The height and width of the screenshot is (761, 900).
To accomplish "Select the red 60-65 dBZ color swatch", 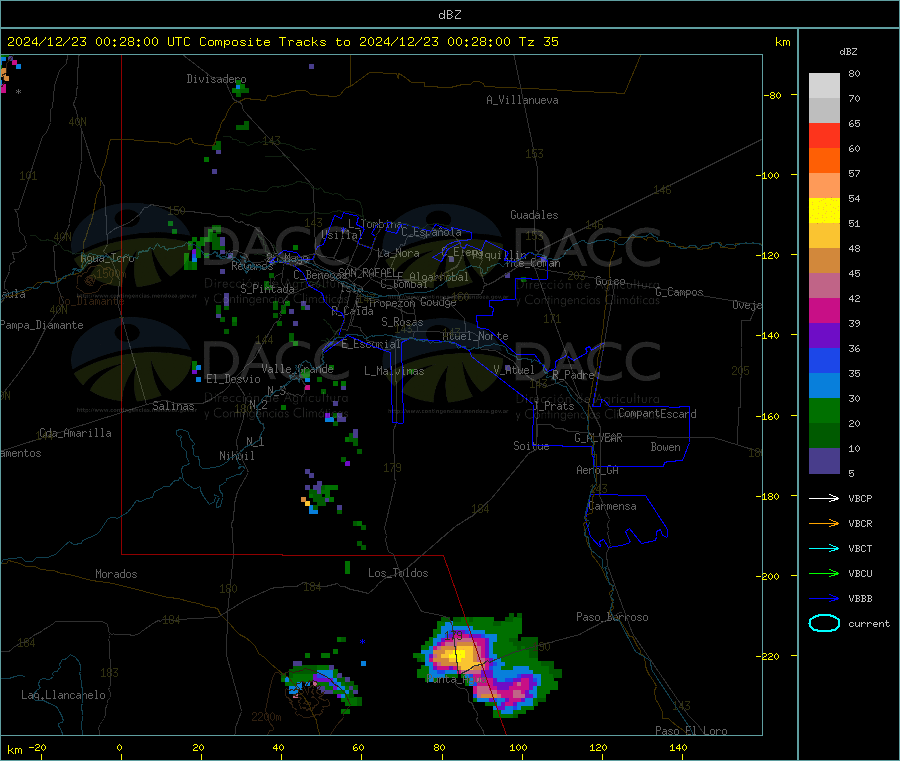I will coord(824,135).
